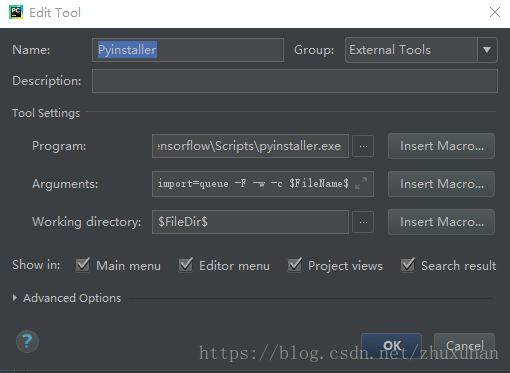Open the Group dropdown arrow

coord(487,50)
